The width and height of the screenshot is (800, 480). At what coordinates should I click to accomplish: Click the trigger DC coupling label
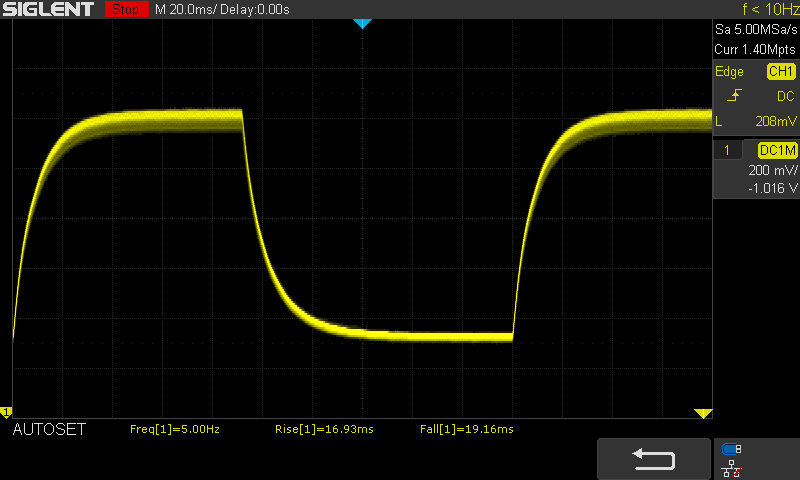click(786, 96)
